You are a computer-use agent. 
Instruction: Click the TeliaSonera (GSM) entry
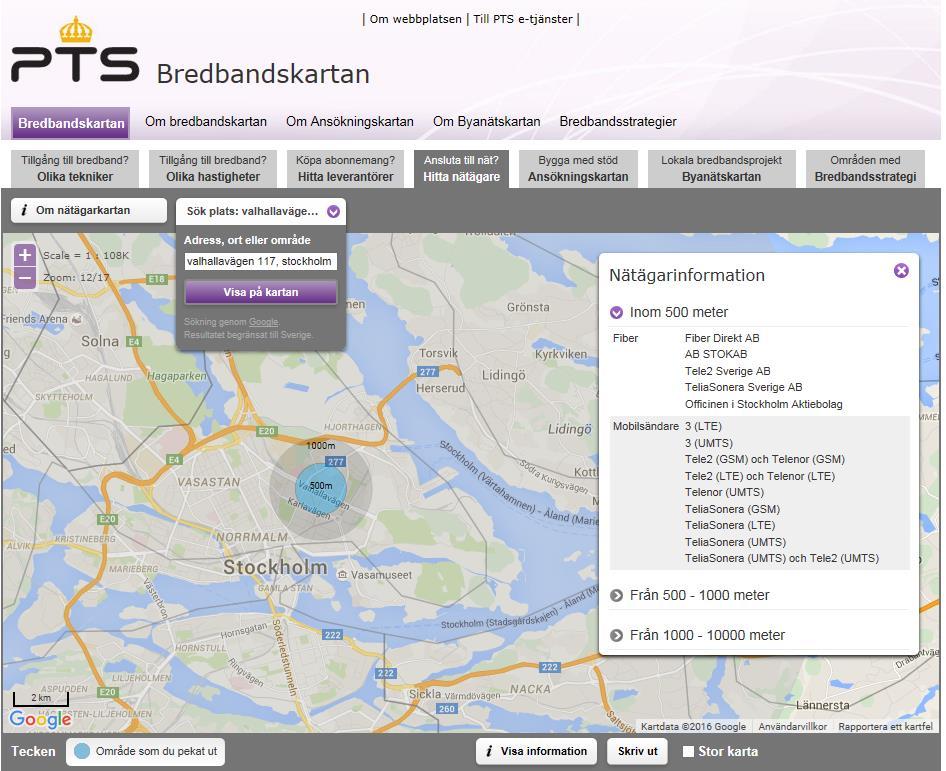pos(732,509)
